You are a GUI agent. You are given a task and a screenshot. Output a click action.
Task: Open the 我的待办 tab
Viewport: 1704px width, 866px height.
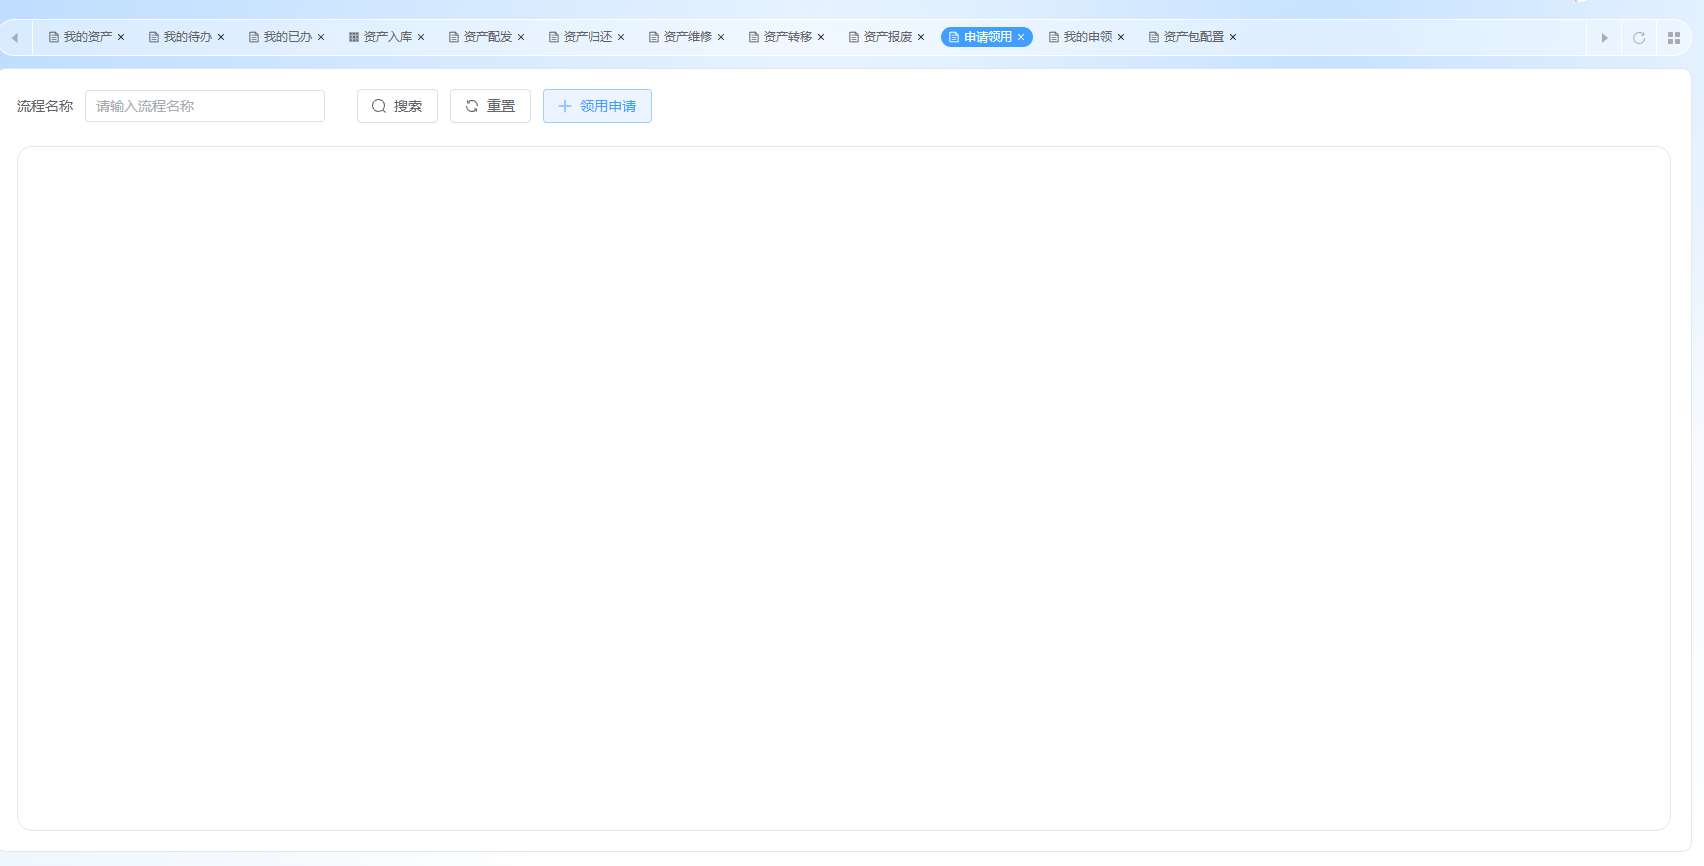187,37
